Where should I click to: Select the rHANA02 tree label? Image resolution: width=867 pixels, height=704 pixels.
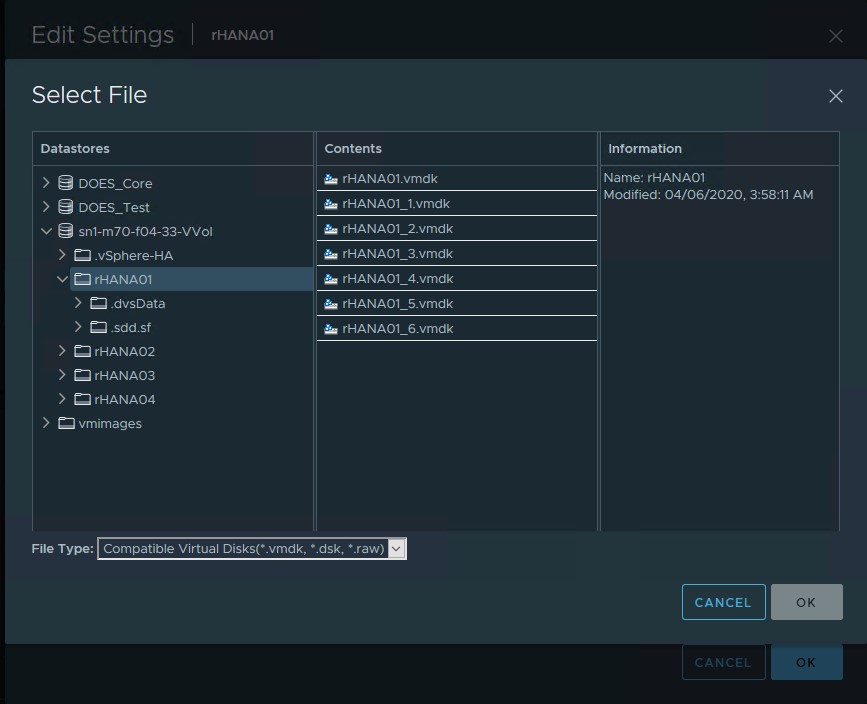pos(124,351)
